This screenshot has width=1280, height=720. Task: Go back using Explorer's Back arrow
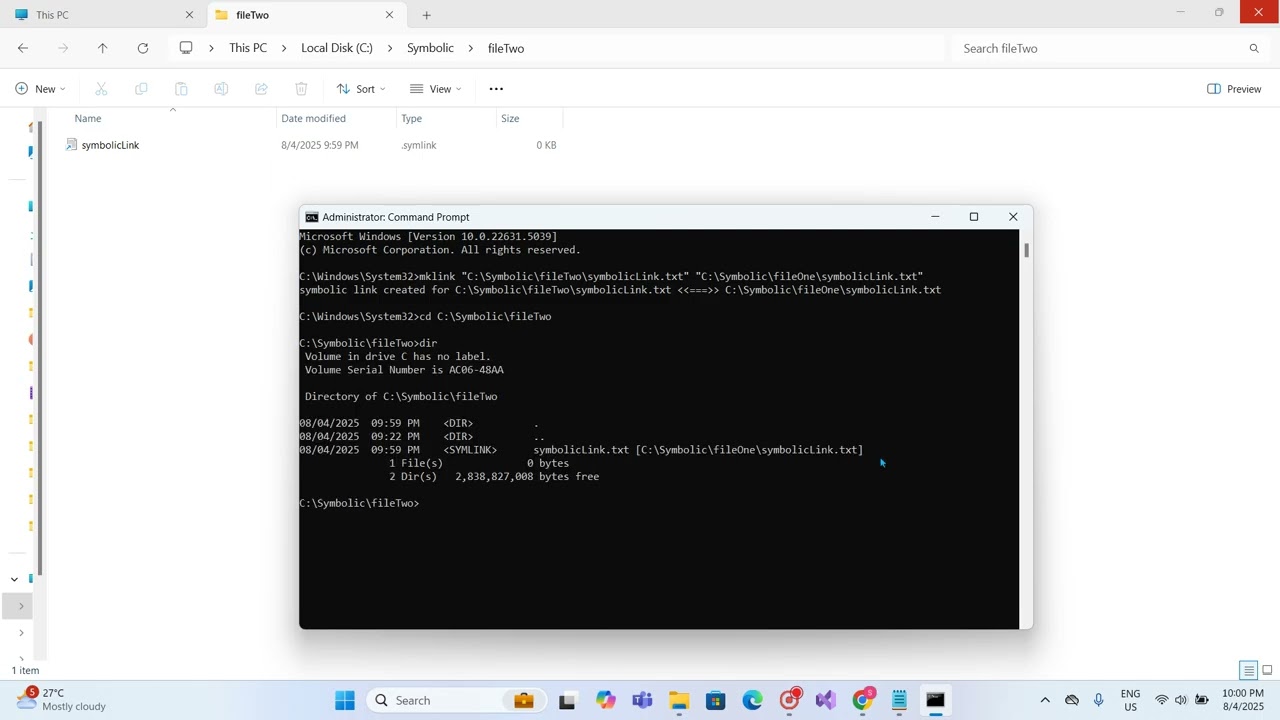pos(23,48)
